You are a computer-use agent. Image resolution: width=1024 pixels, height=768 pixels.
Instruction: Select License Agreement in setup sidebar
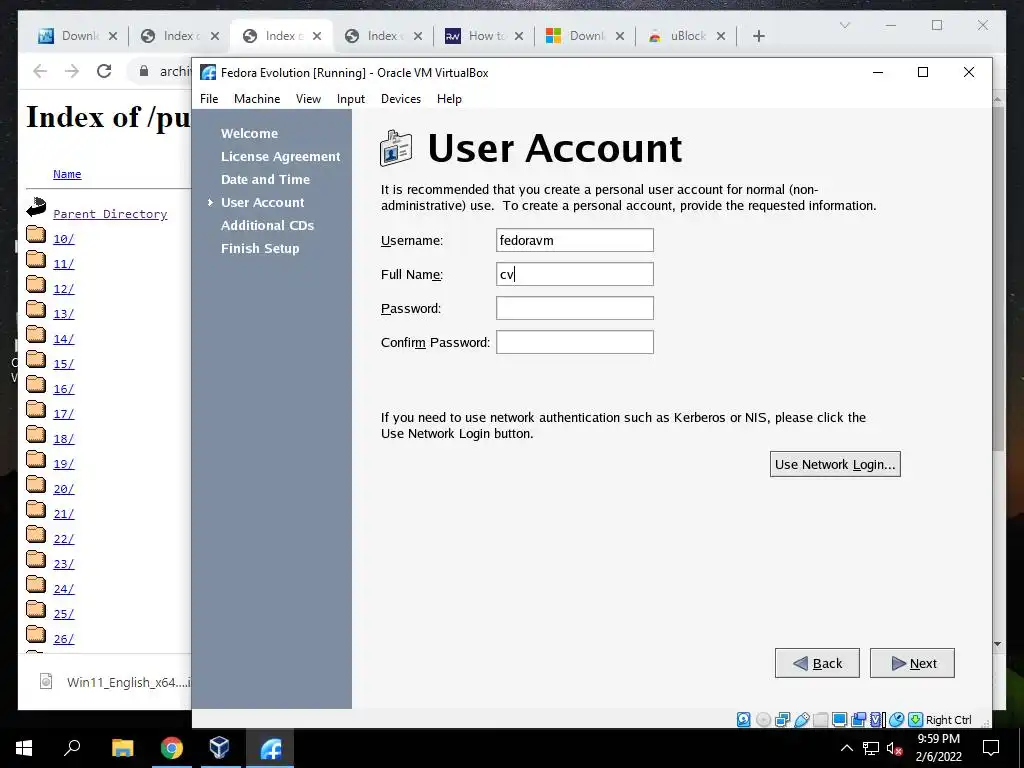tap(280, 156)
